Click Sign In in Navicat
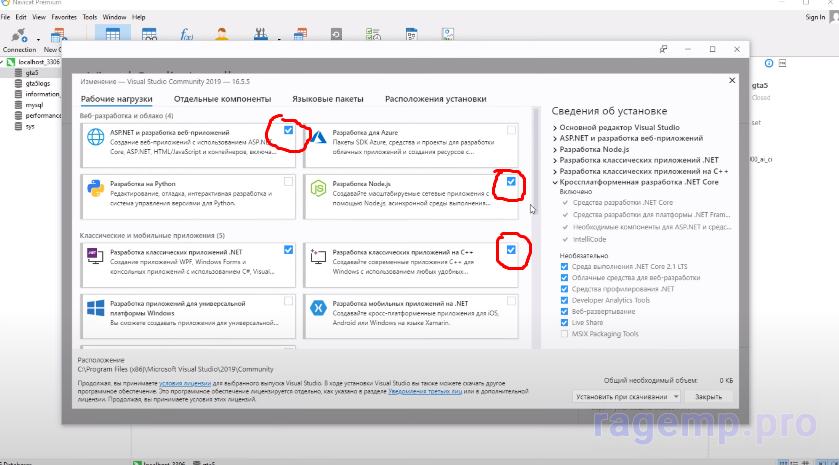Screen dimensions: 839x465 coord(815,17)
